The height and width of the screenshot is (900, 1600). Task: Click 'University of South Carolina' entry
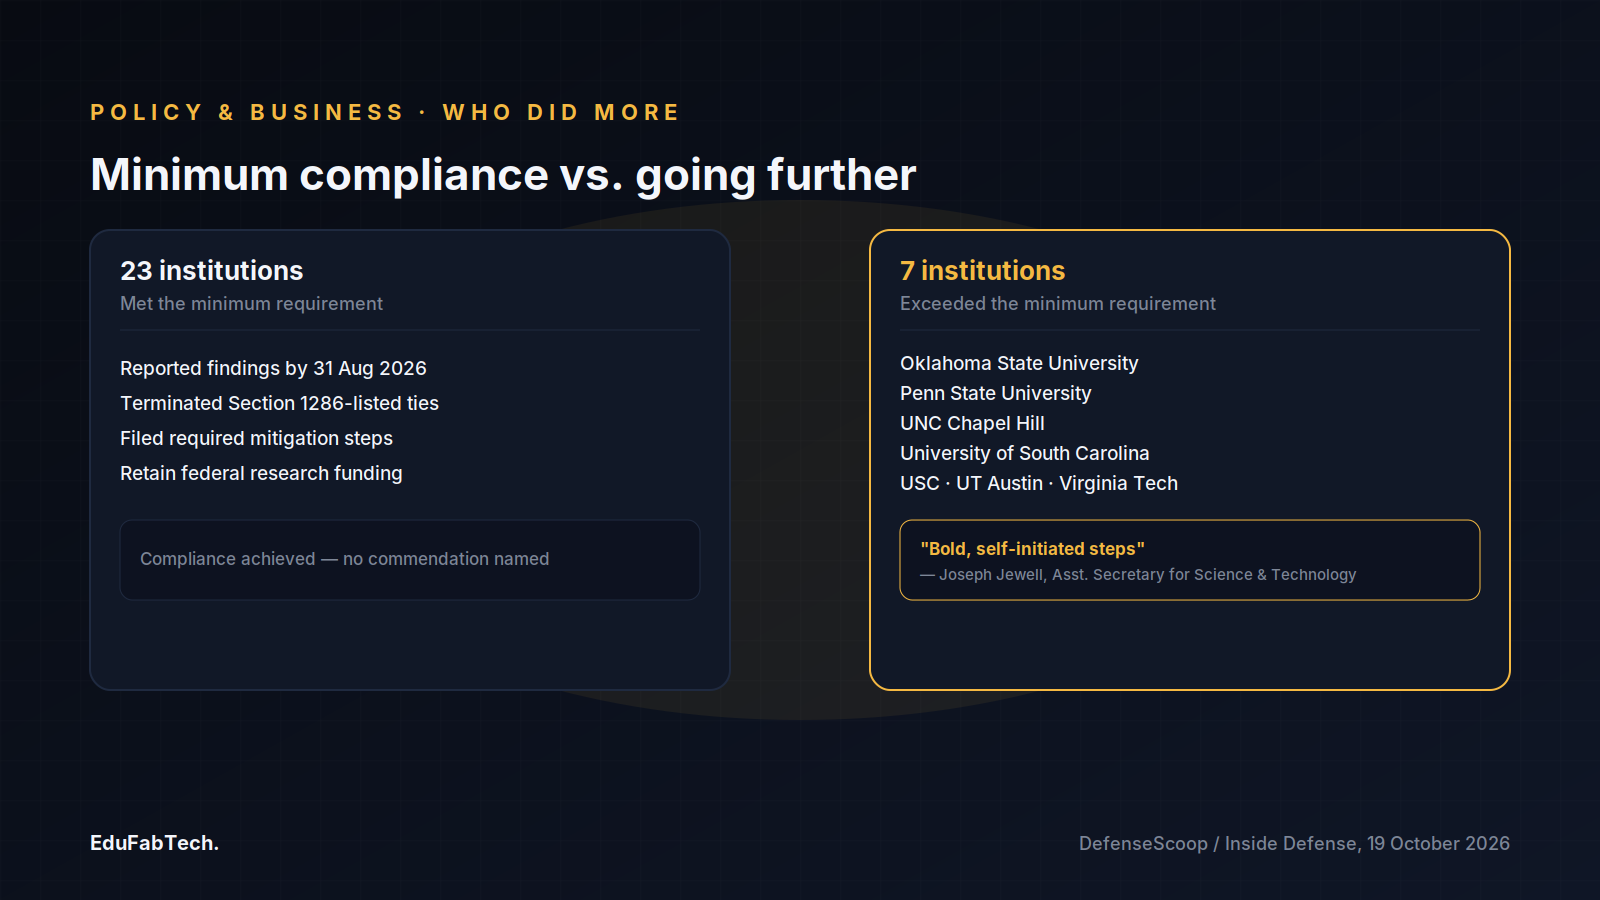(x=1024, y=453)
